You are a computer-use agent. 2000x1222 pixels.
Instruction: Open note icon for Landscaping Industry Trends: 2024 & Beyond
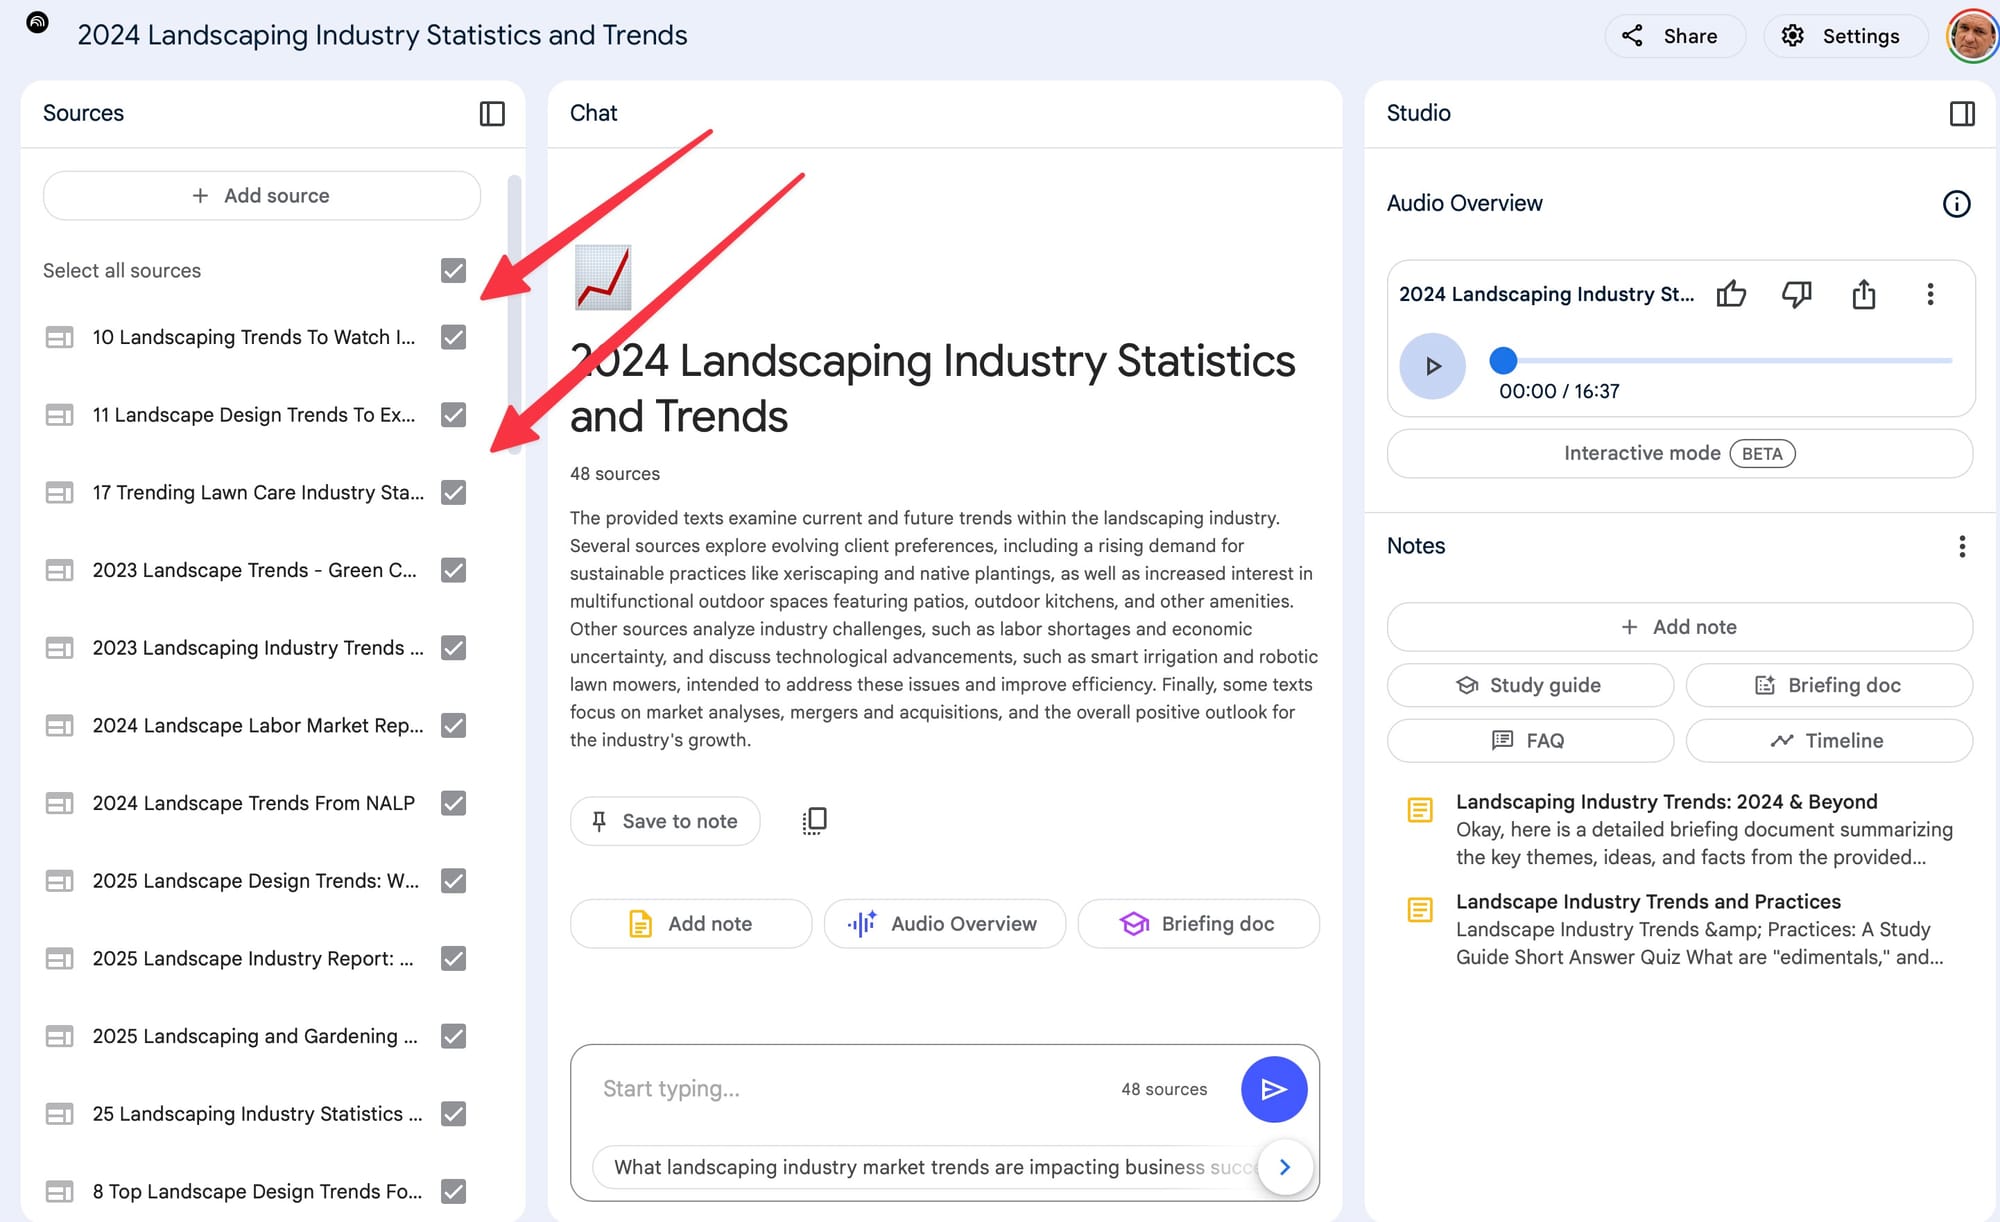(1420, 810)
